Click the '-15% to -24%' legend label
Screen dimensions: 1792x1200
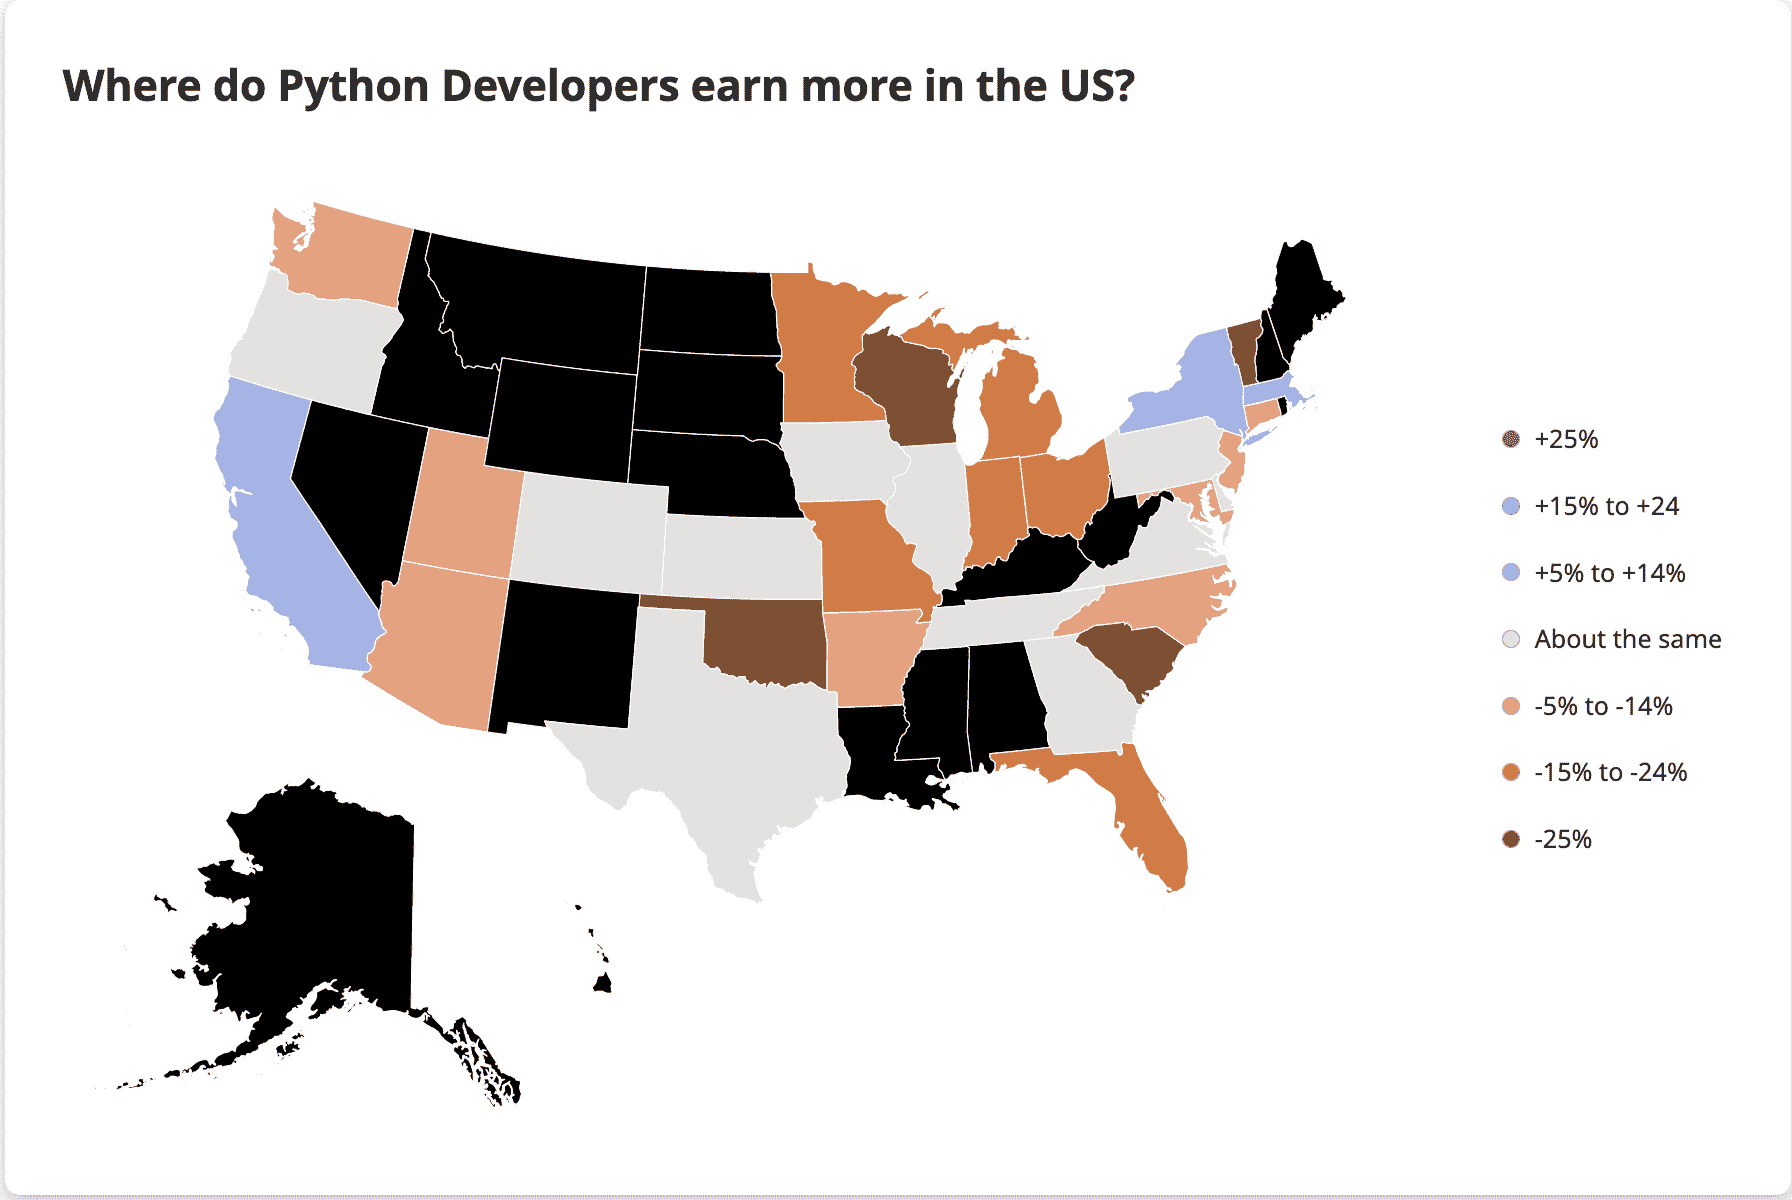coord(1611,772)
